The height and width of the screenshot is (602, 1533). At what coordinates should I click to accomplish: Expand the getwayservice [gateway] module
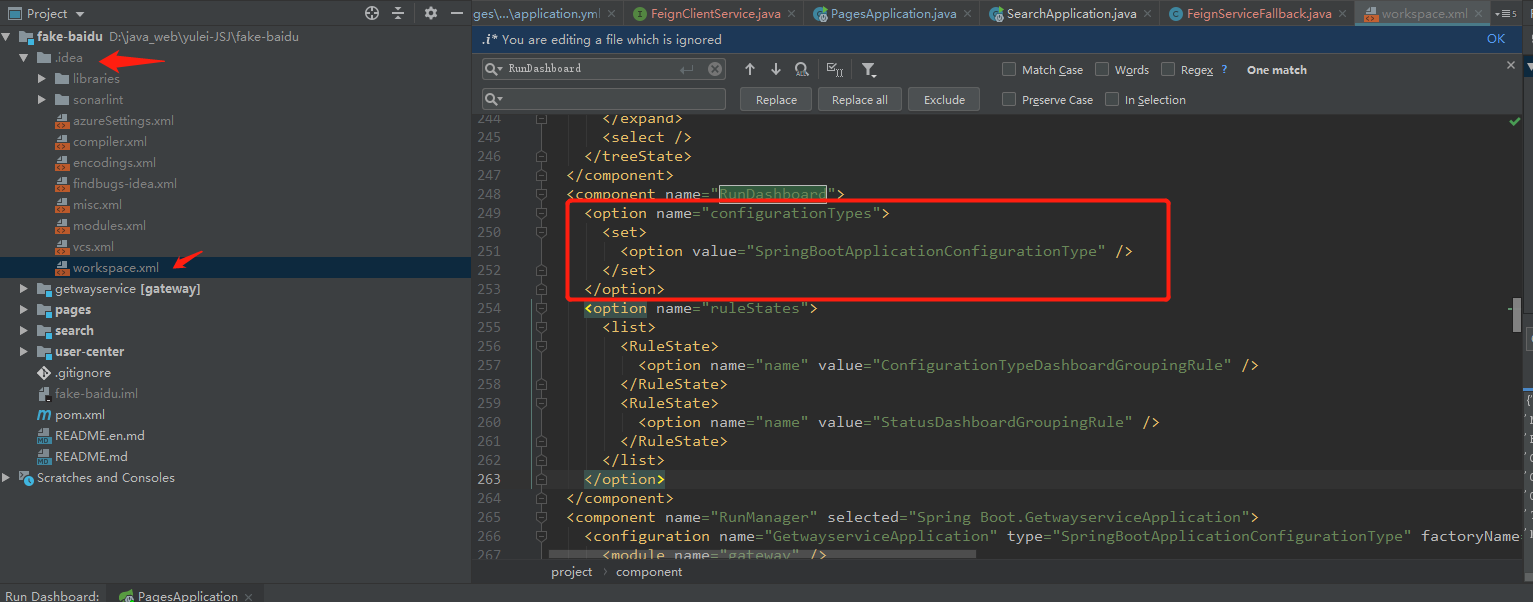click(24, 289)
